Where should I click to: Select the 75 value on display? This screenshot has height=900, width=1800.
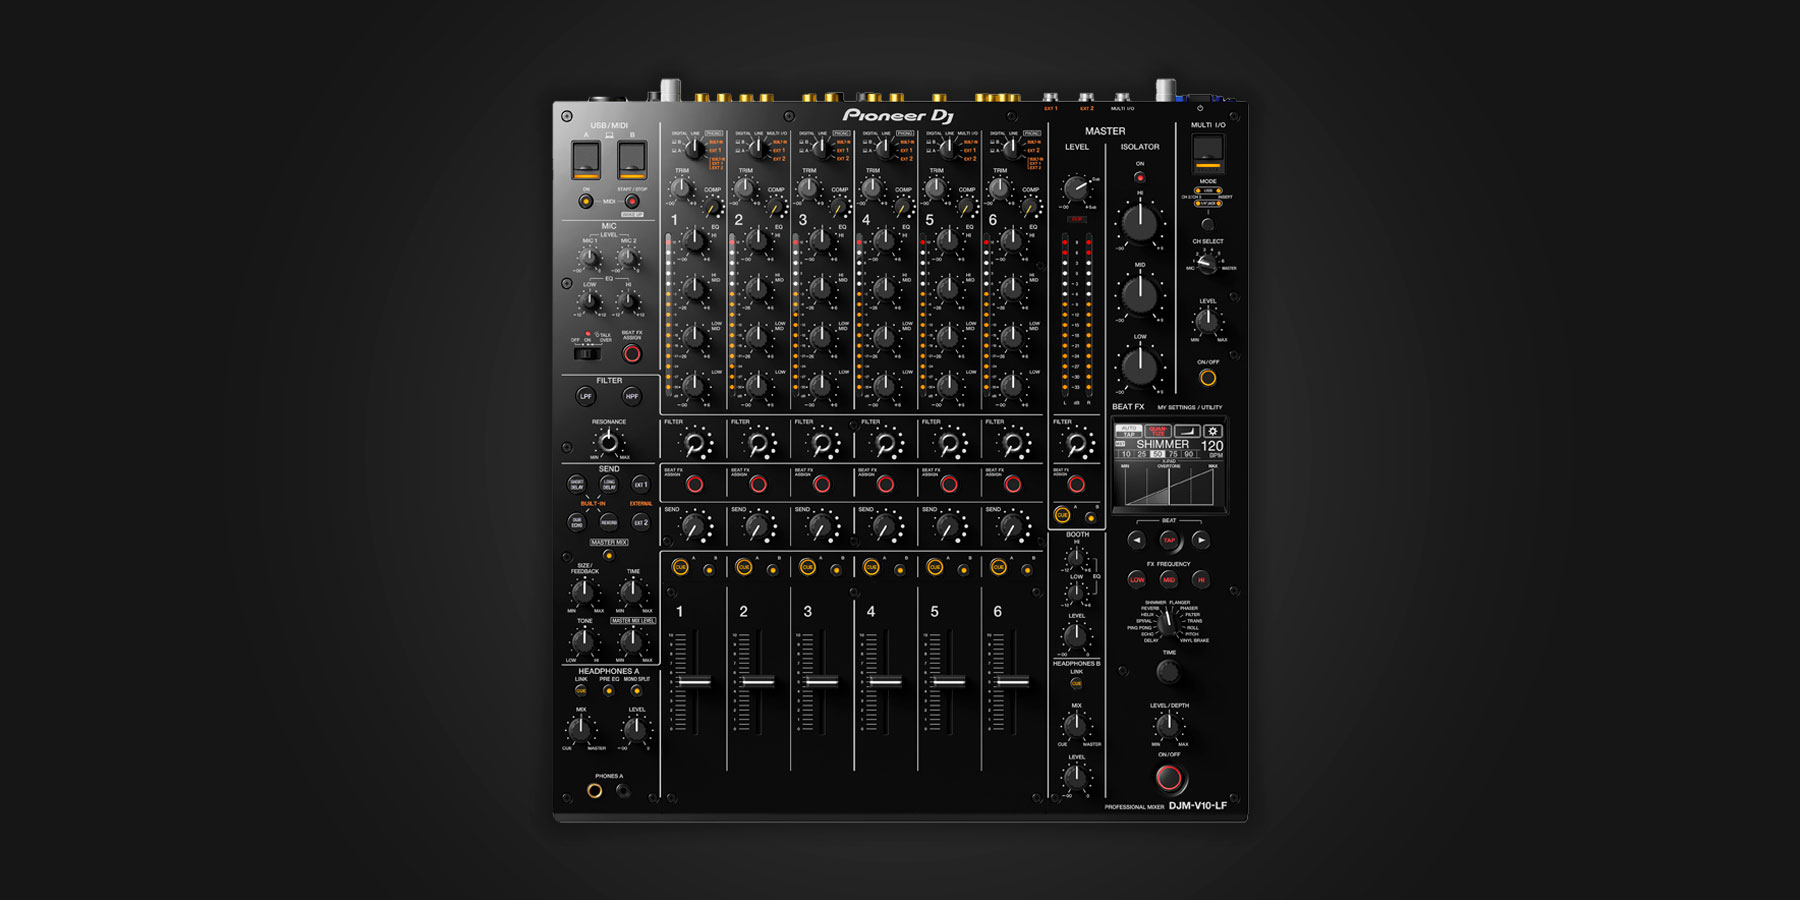tap(1173, 454)
